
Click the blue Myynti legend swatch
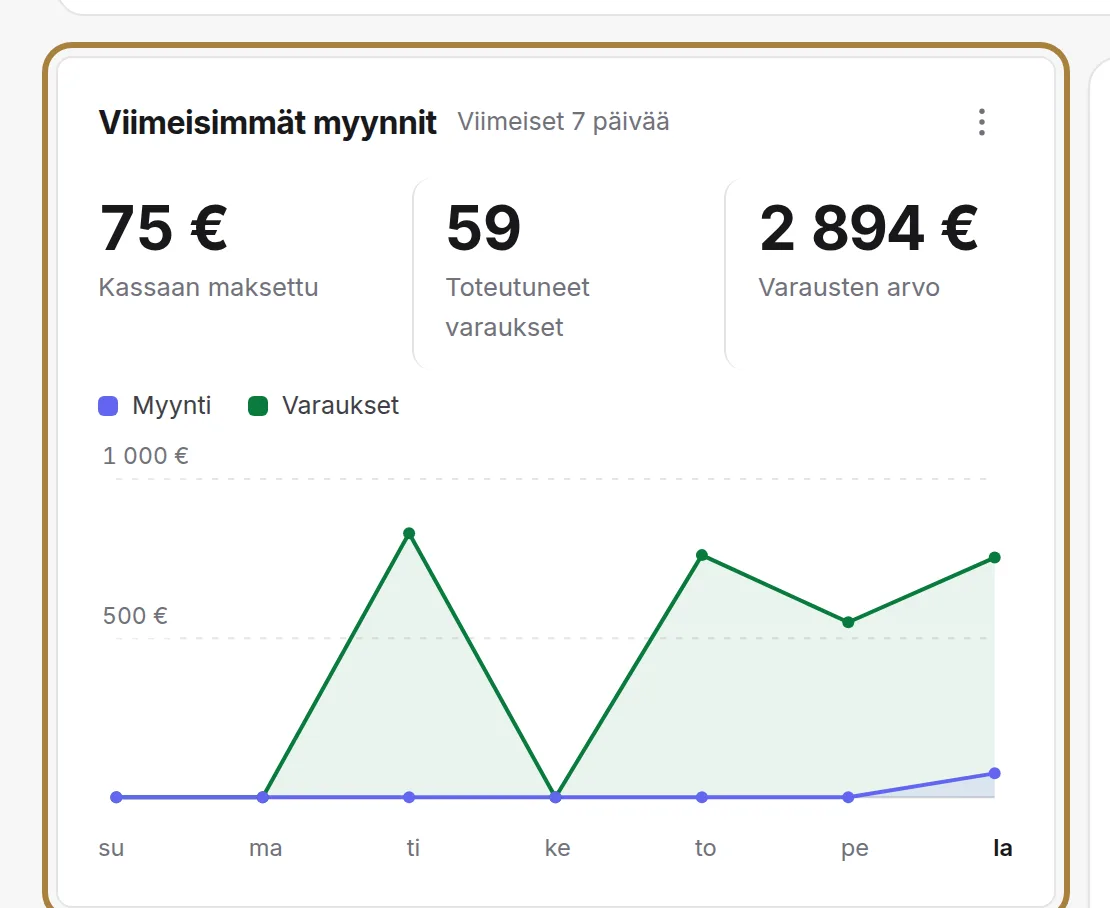108,406
